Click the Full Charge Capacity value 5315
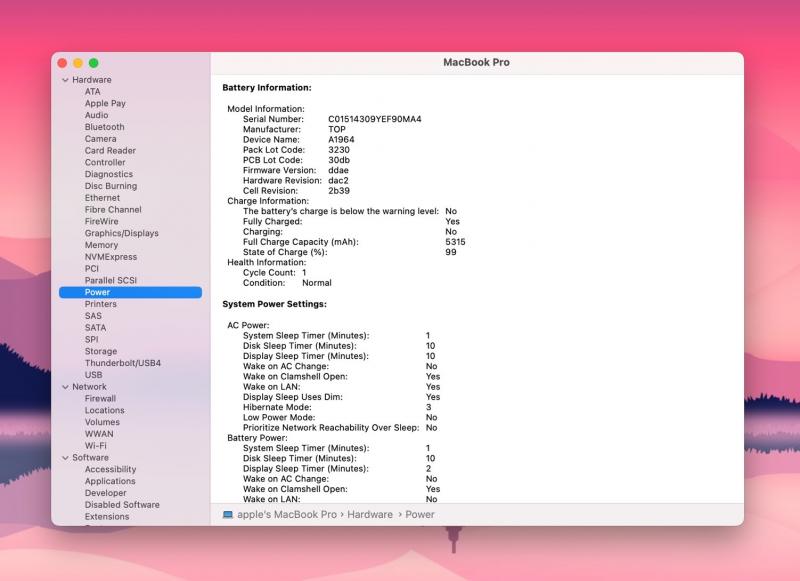 click(455, 242)
